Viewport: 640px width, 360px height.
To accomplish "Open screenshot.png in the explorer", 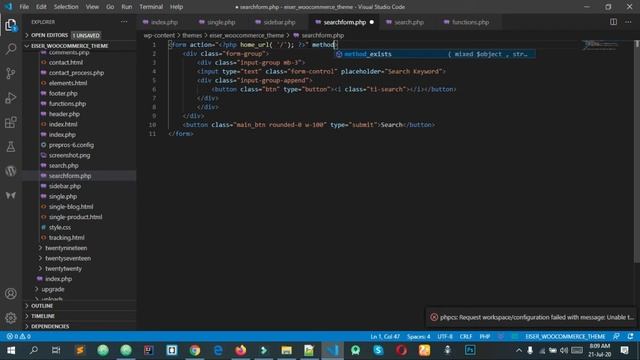I will coord(69,155).
